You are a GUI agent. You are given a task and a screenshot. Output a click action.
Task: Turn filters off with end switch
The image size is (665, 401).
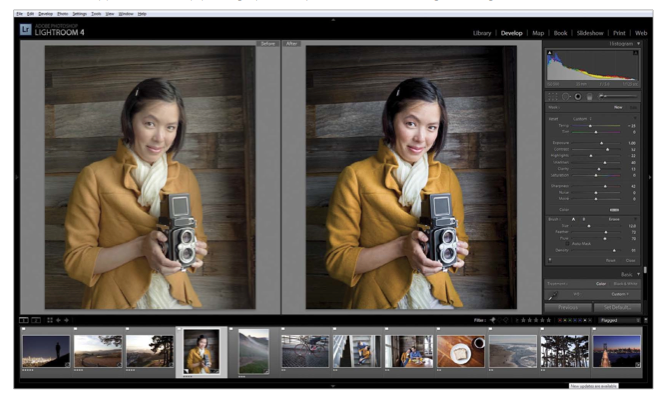tap(646, 320)
